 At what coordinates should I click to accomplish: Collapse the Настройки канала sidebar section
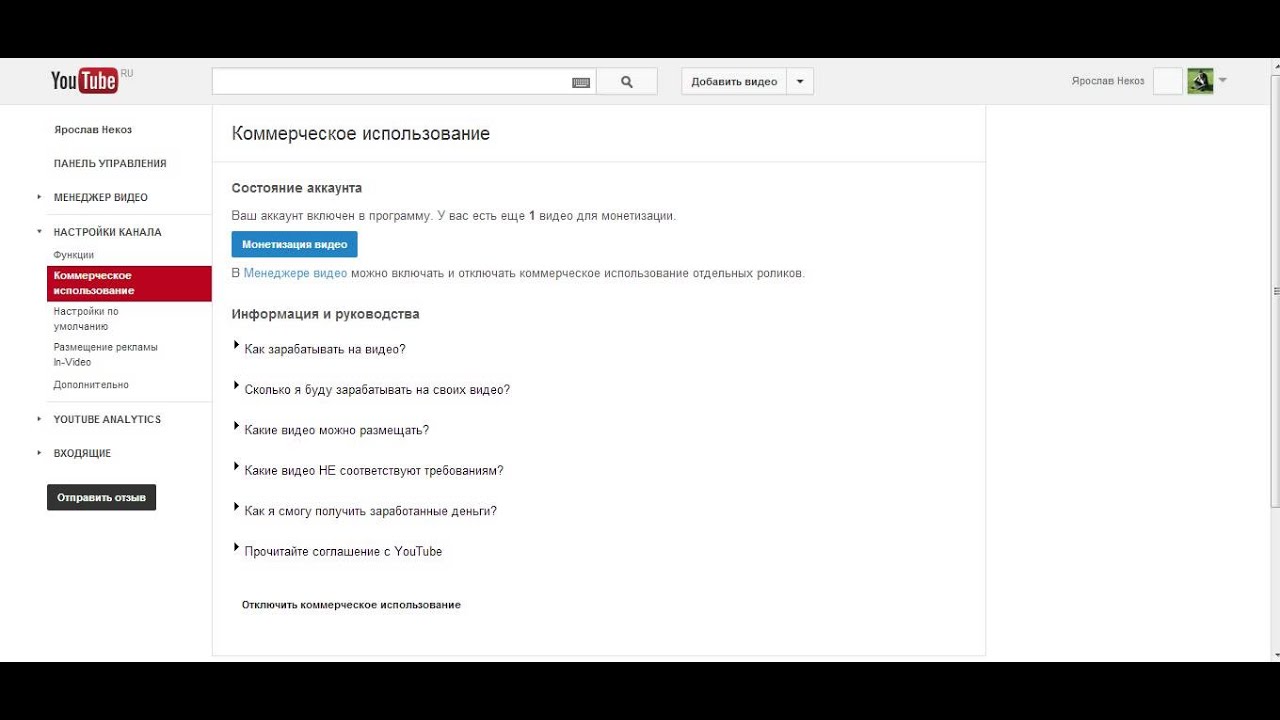point(107,232)
